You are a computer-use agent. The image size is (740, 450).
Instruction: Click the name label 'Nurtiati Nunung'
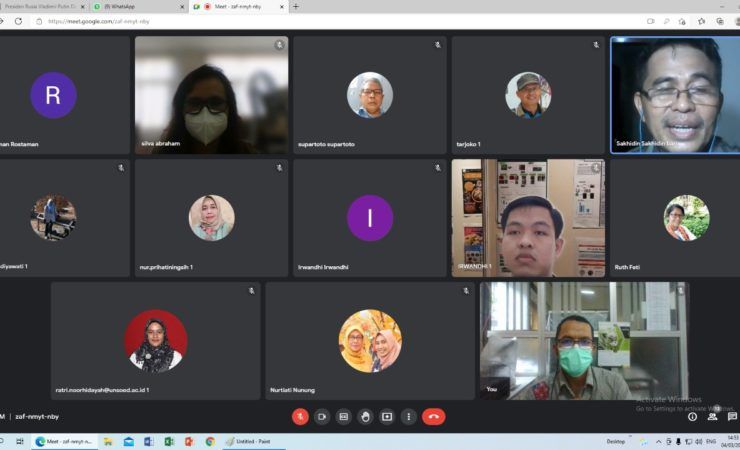292,390
